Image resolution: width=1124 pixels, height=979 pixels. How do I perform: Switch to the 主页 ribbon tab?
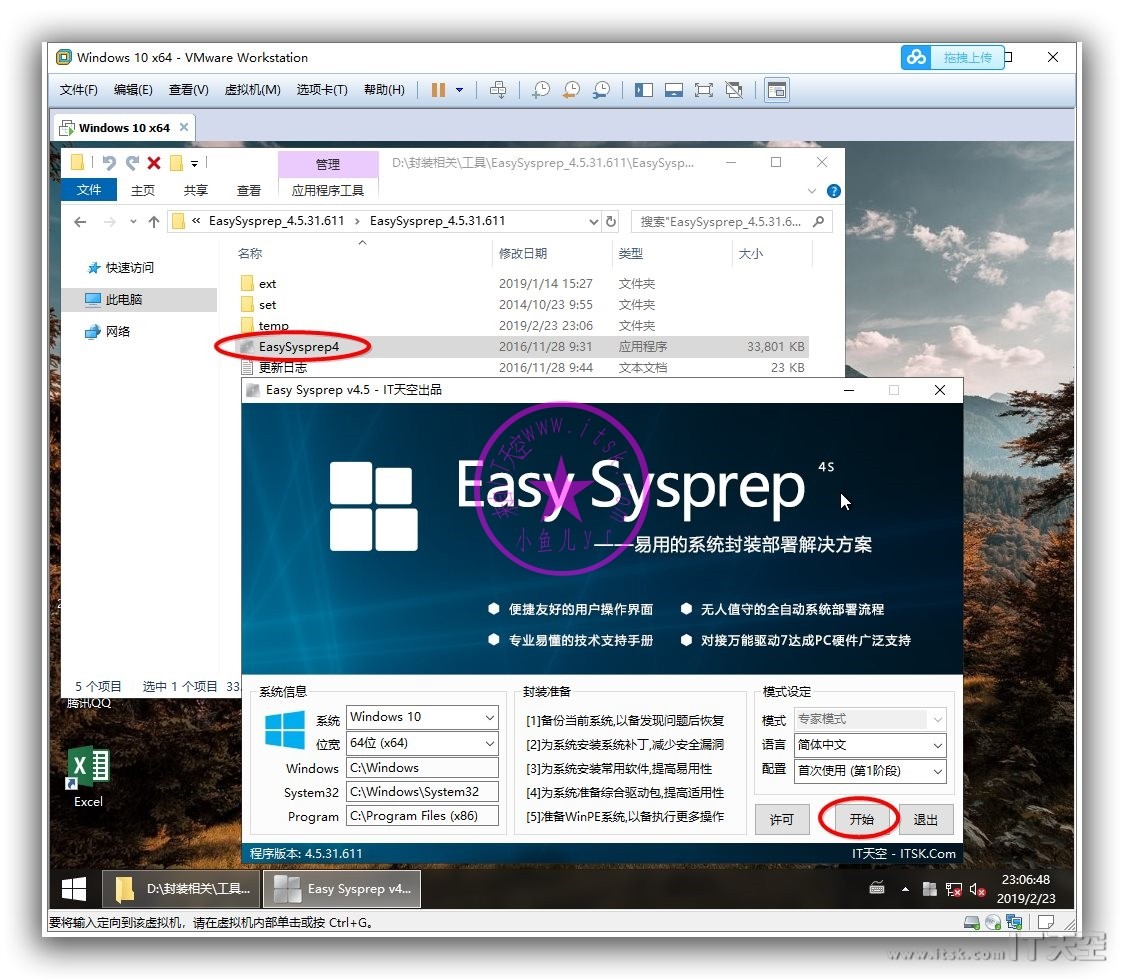click(x=143, y=190)
